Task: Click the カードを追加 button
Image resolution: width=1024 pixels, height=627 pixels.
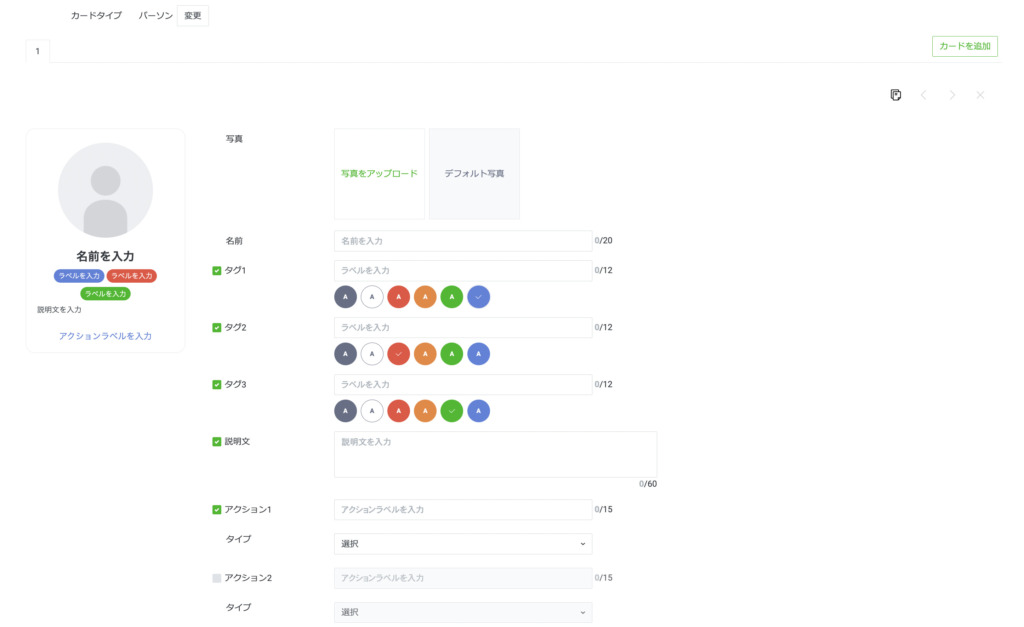Action: click(x=964, y=46)
